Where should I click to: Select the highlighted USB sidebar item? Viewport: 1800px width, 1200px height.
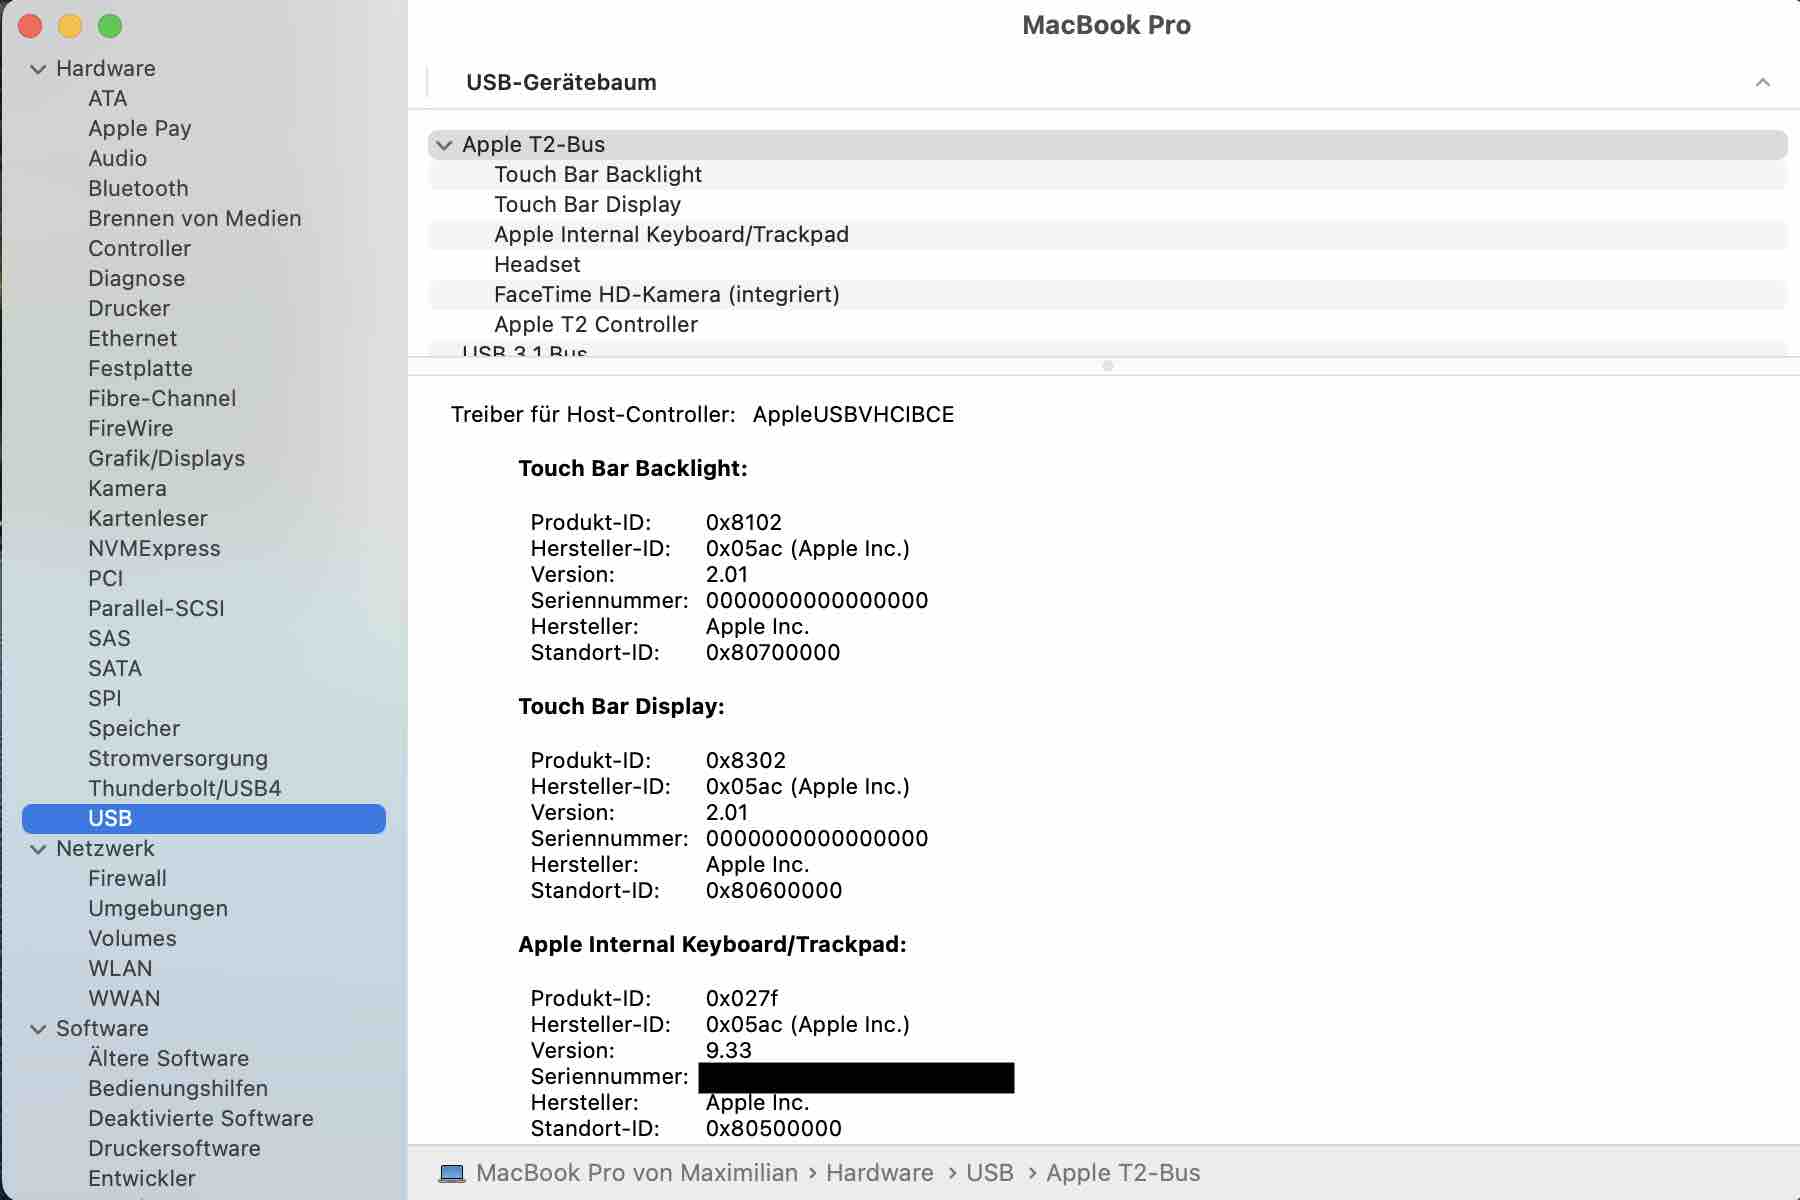[204, 818]
